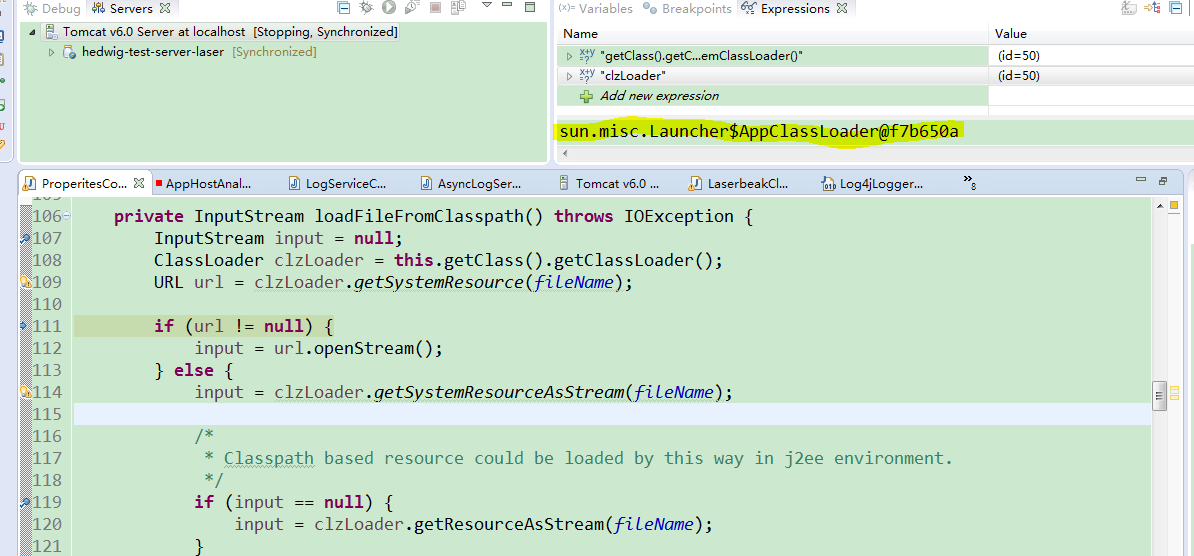The image size is (1194, 556).
Task: Maximize the Servers view panel
Action: click(x=531, y=7)
